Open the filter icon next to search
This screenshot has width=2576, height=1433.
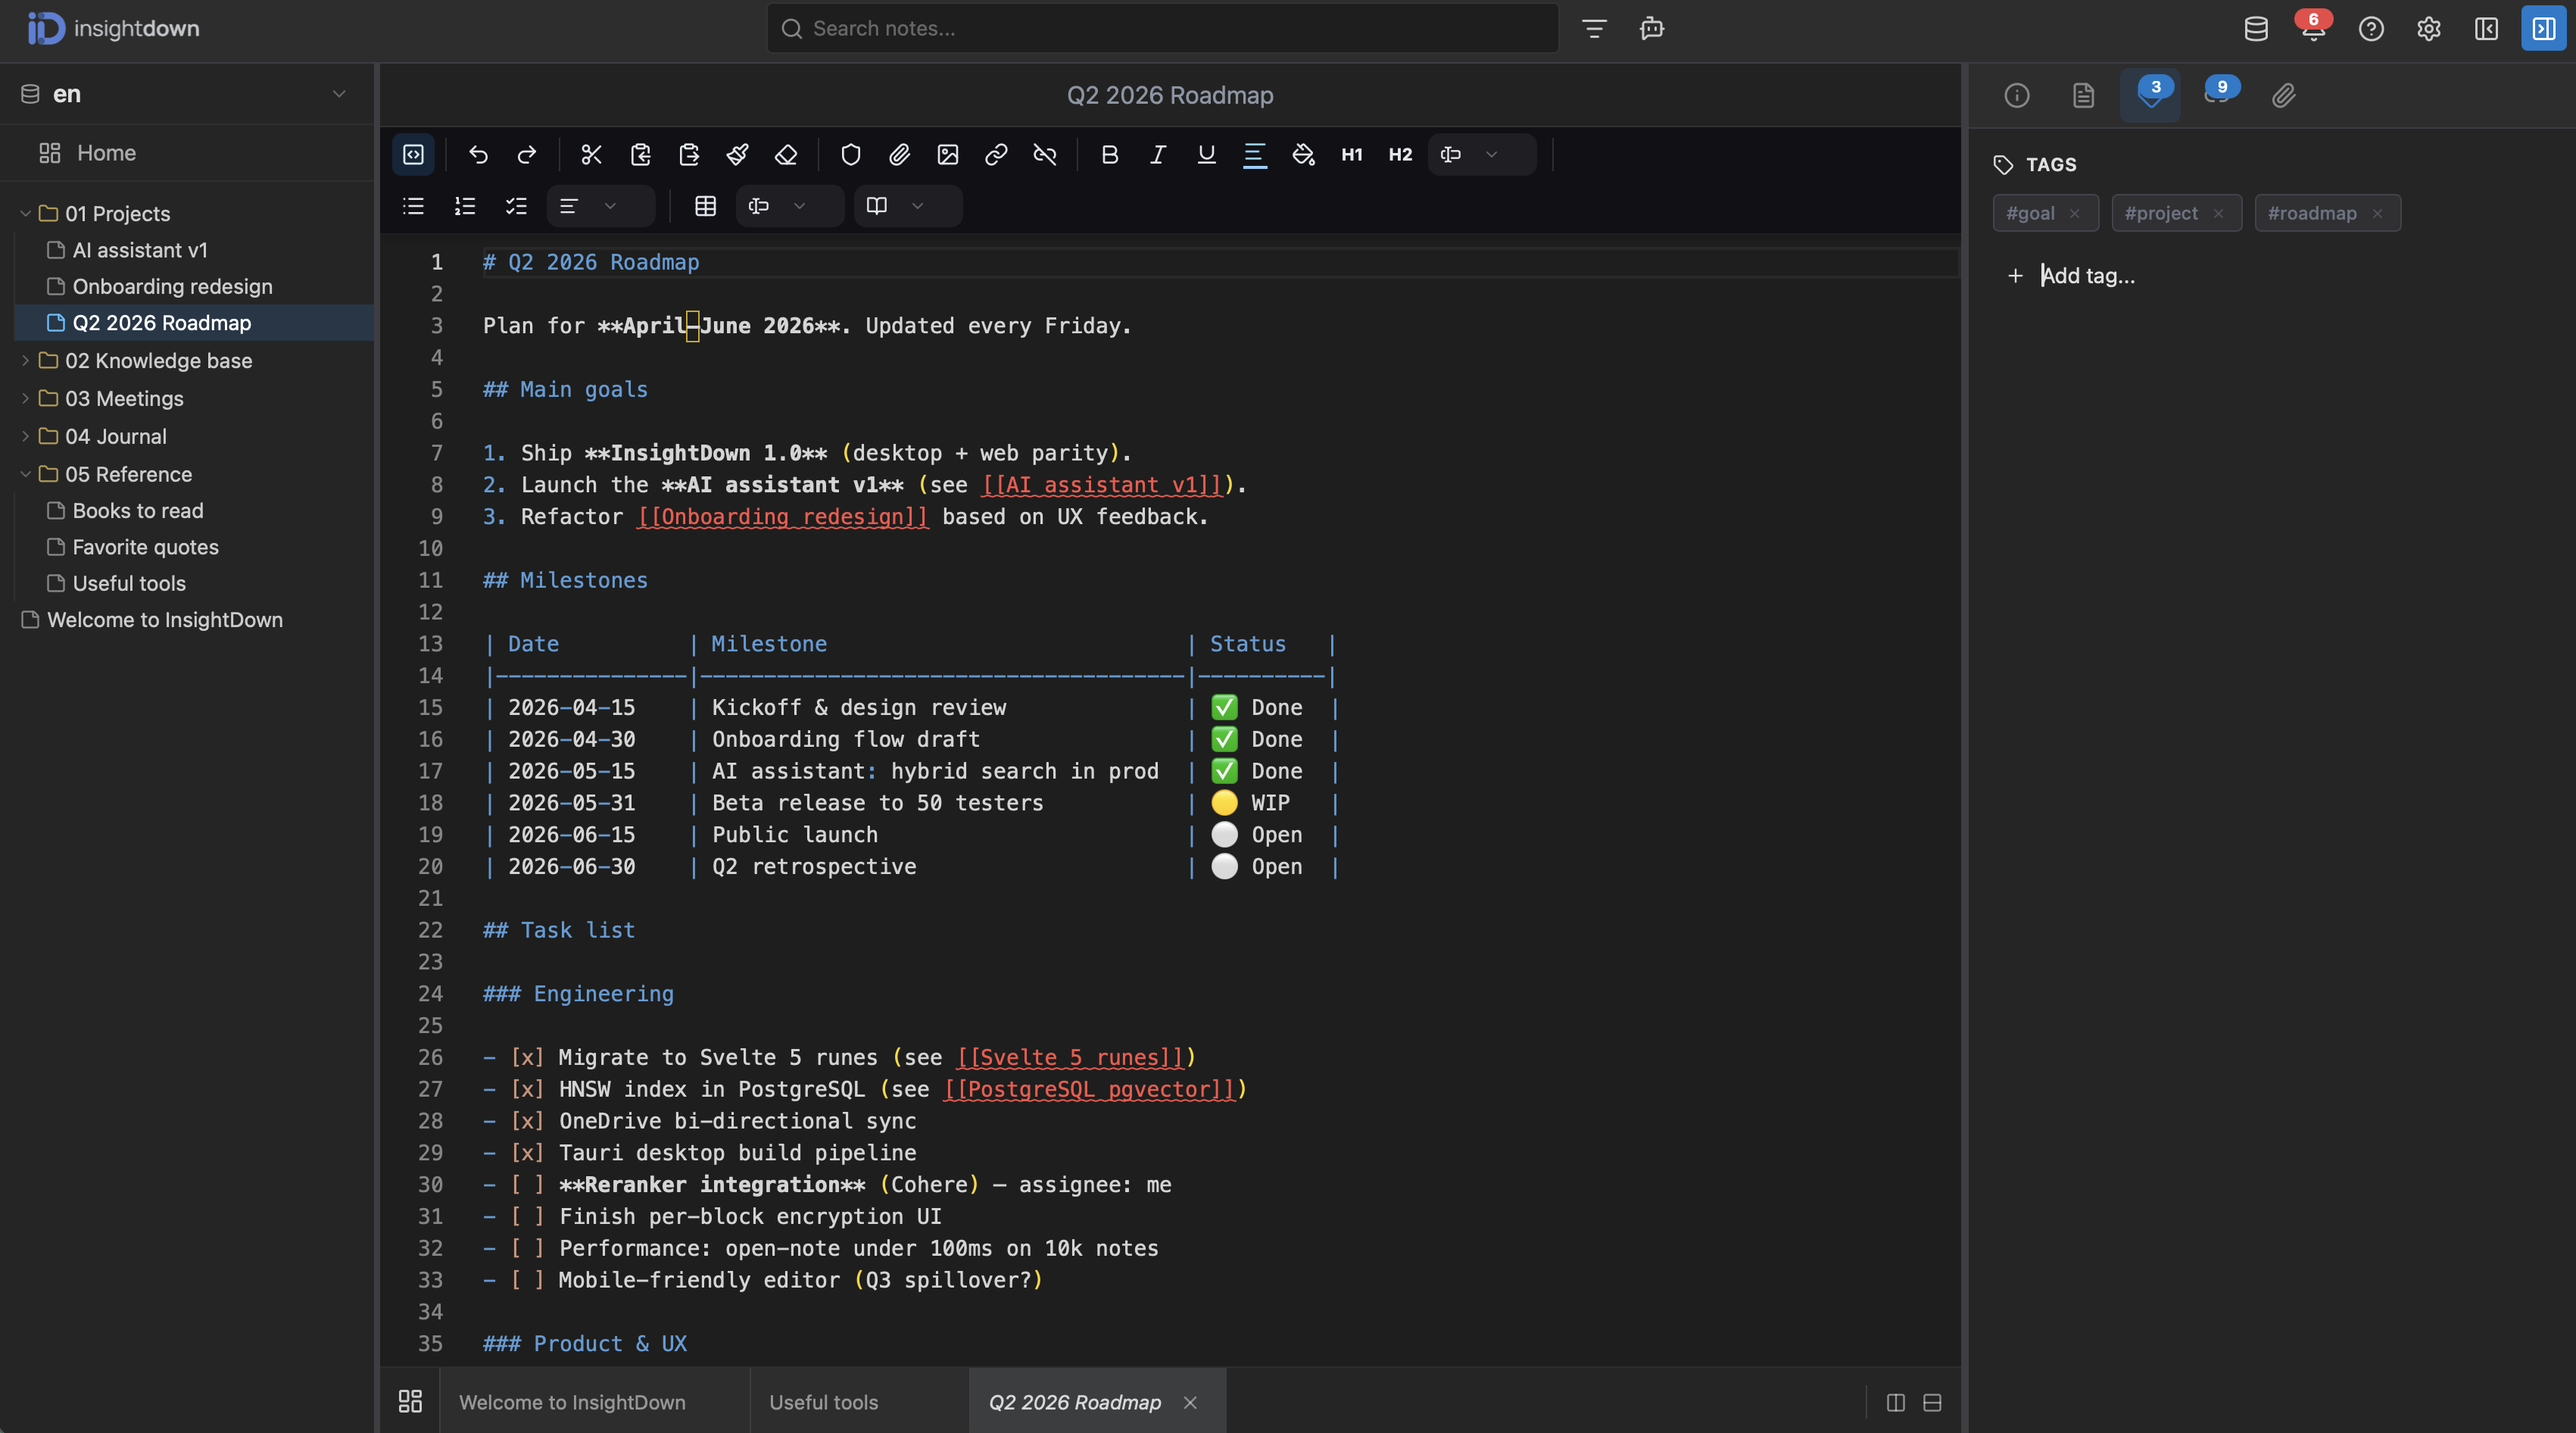coord(1594,28)
